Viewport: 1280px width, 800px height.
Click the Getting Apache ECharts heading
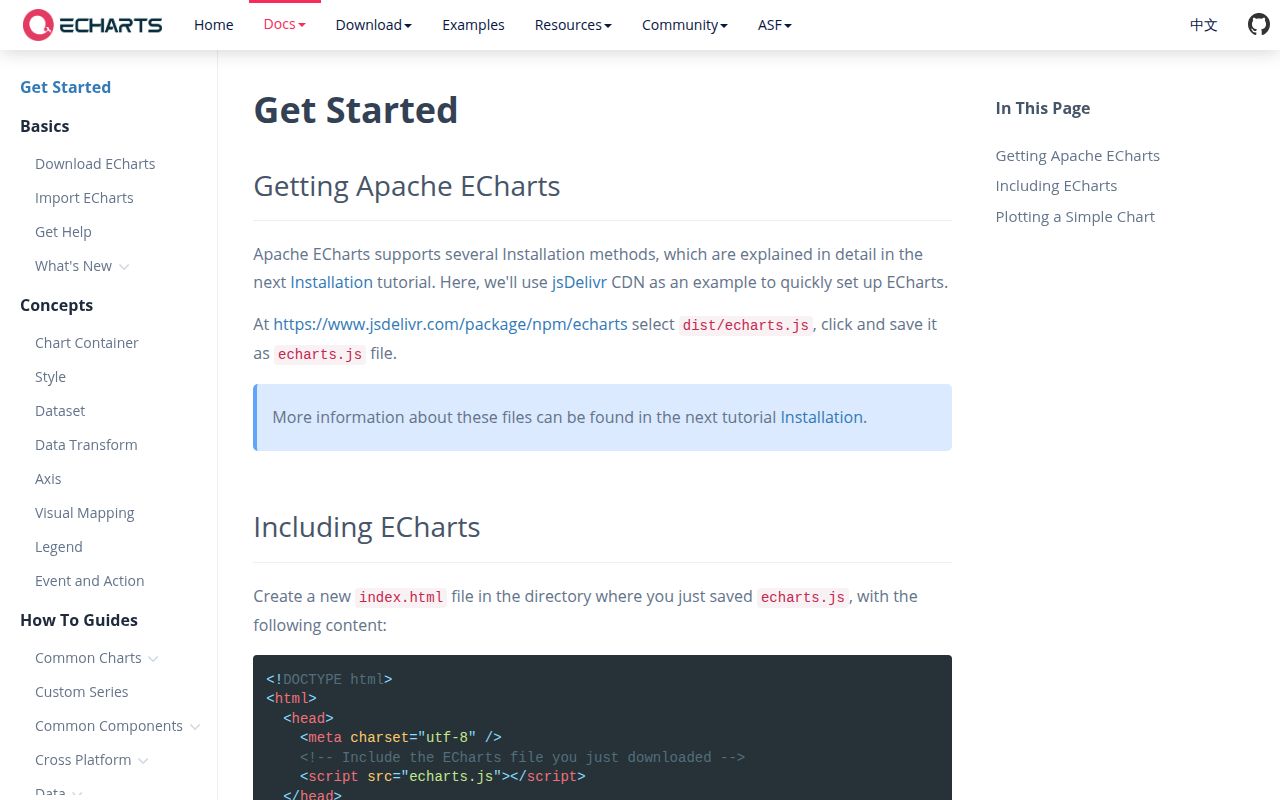click(x=407, y=186)
